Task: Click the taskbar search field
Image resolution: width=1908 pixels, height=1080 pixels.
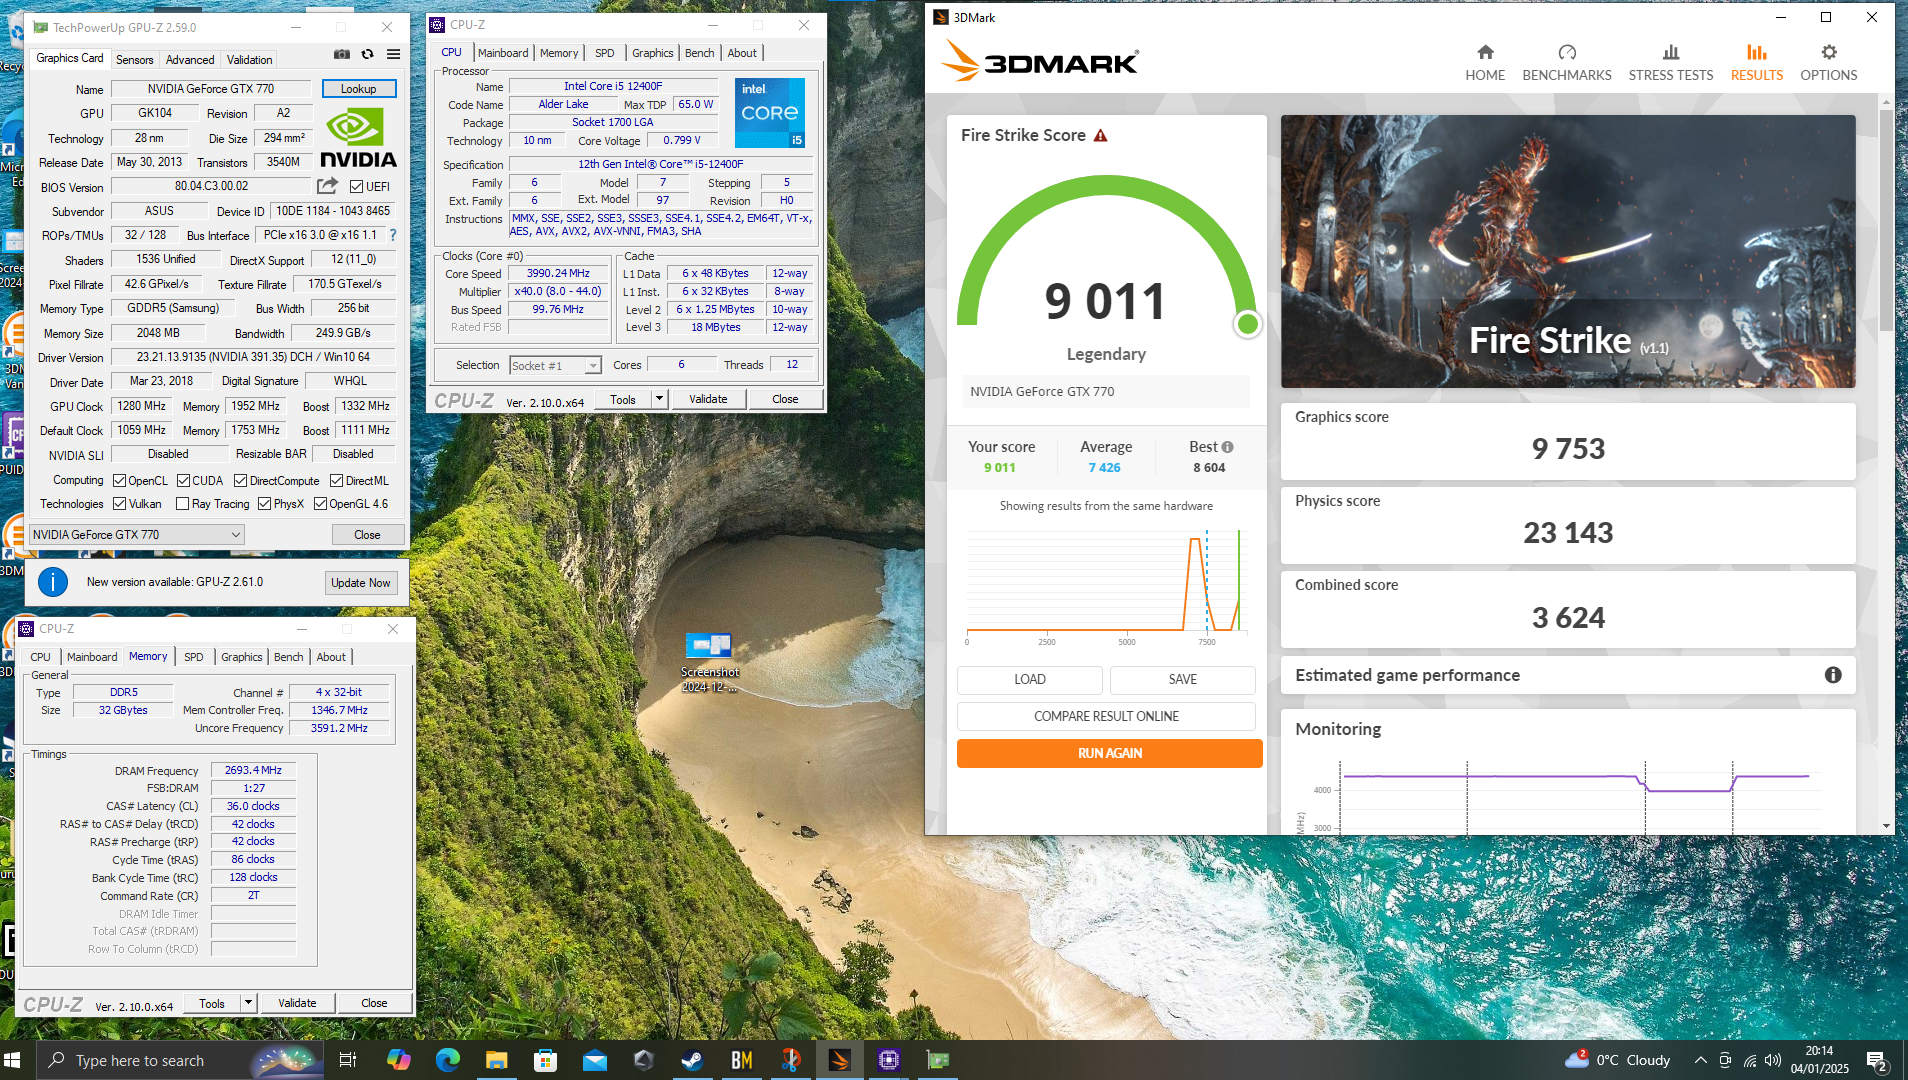Action: pos(180,1060)
